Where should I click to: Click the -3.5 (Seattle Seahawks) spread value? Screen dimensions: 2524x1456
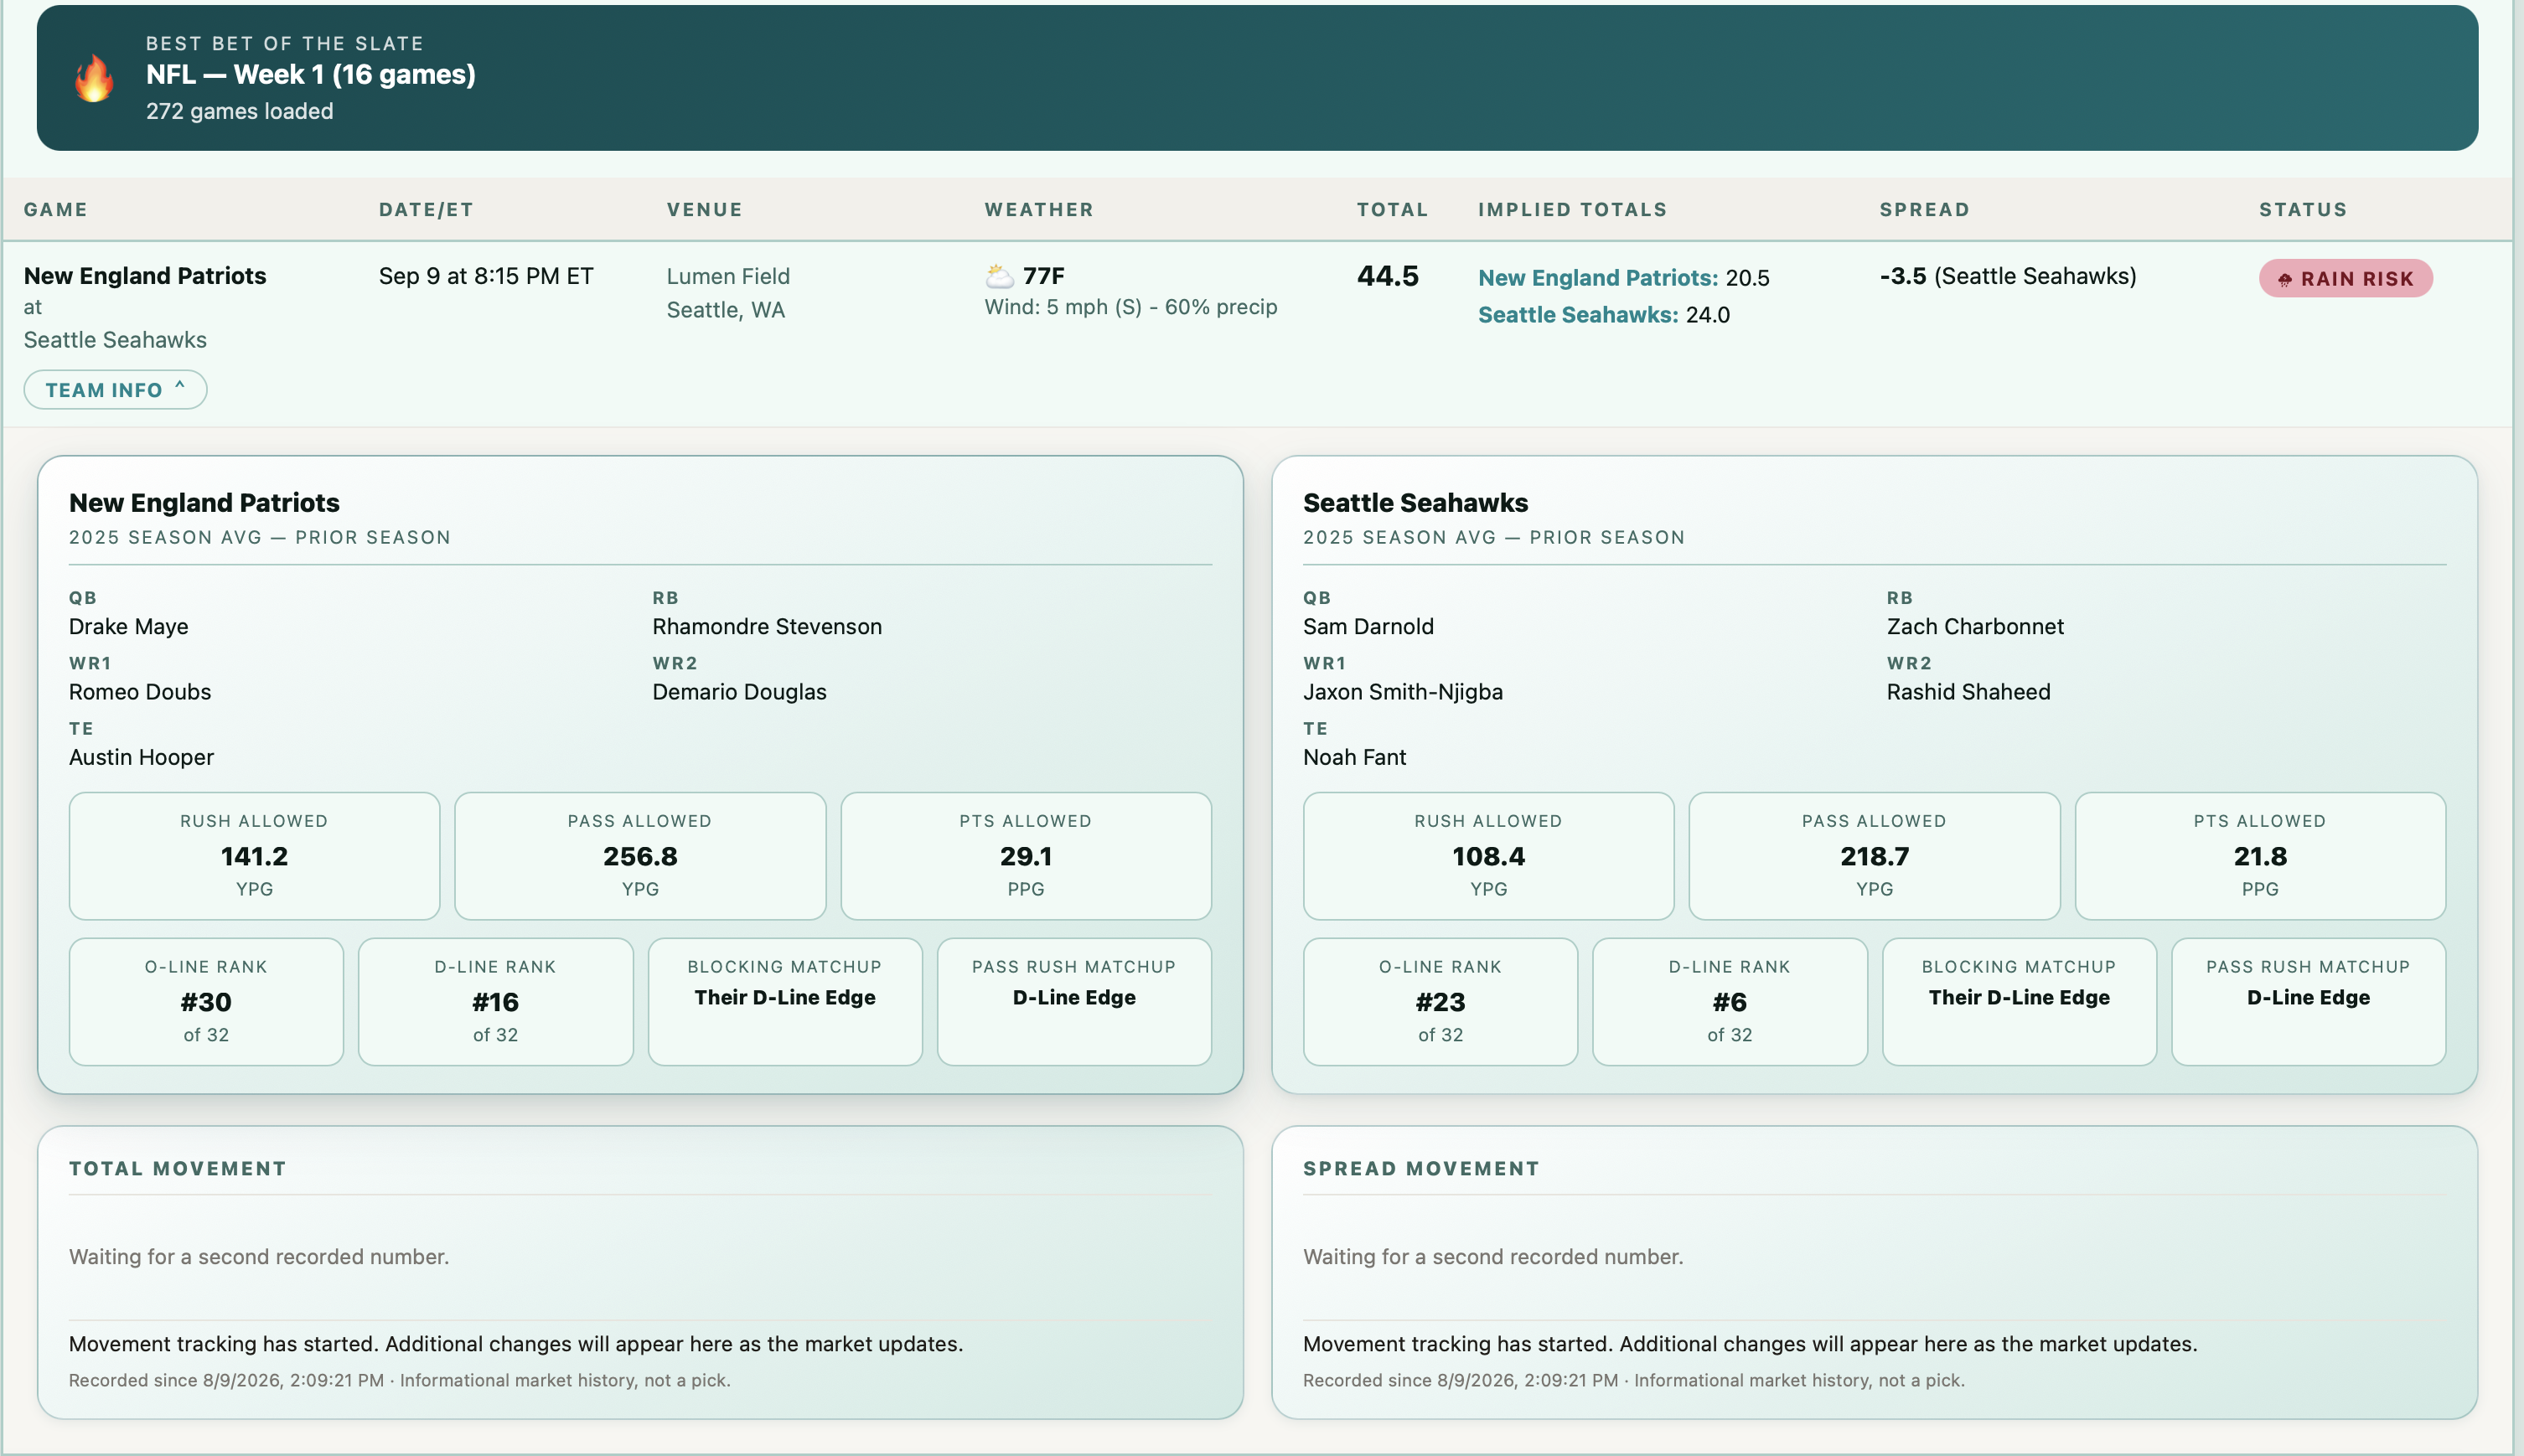click(2007, 276)
